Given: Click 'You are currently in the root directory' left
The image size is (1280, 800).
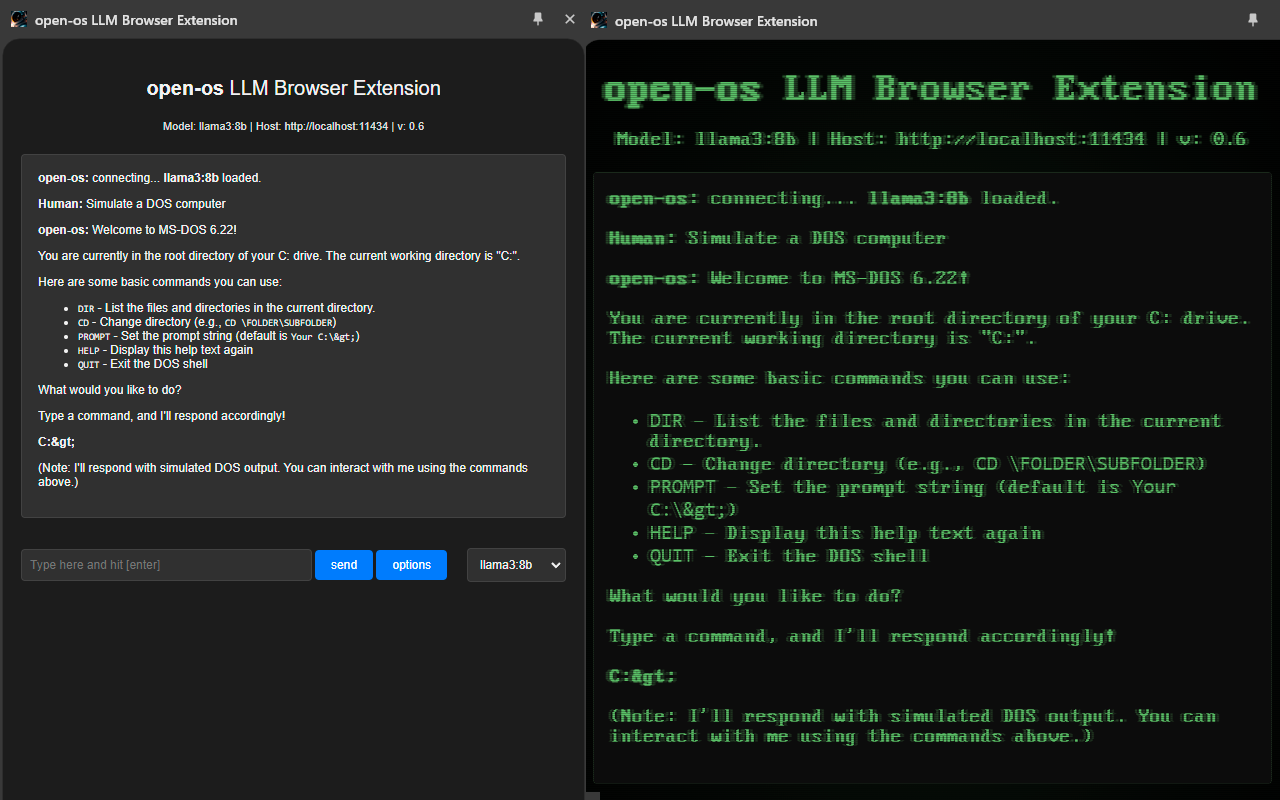Looking at the screenshot, I should [279, 256].
